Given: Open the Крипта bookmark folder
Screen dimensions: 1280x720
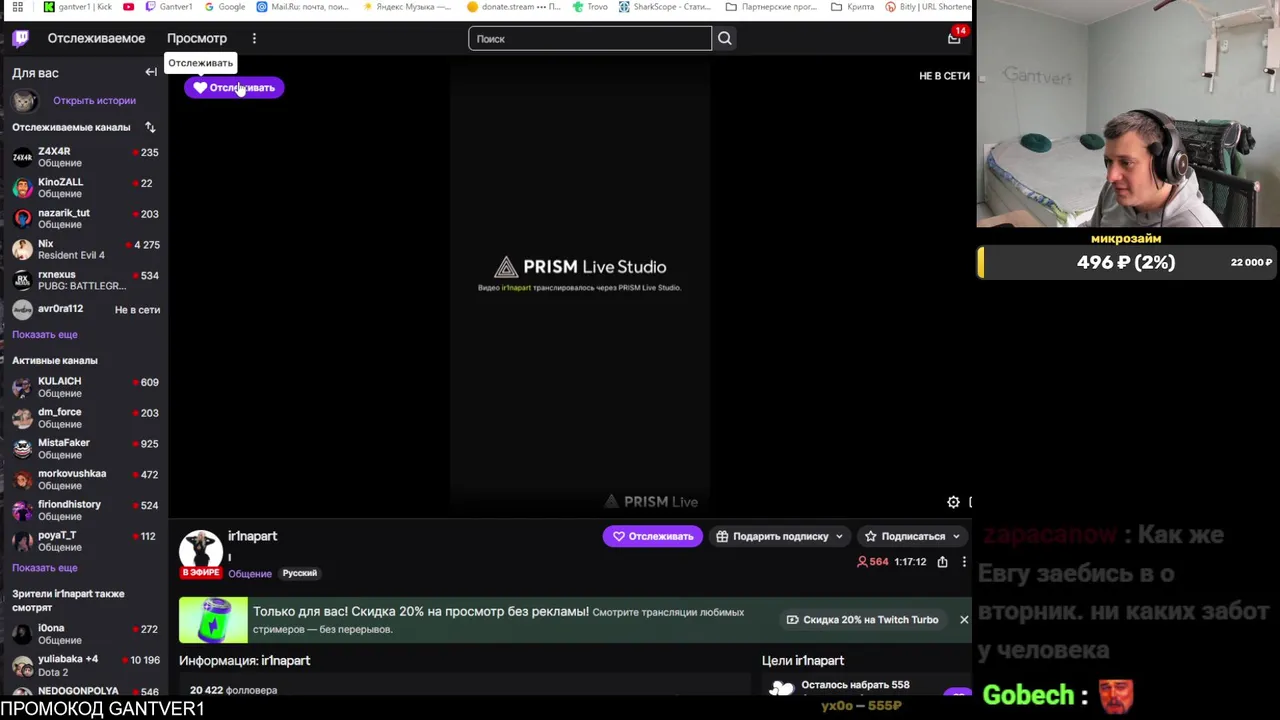Looking at the screenshot, I should pos(852,7).
